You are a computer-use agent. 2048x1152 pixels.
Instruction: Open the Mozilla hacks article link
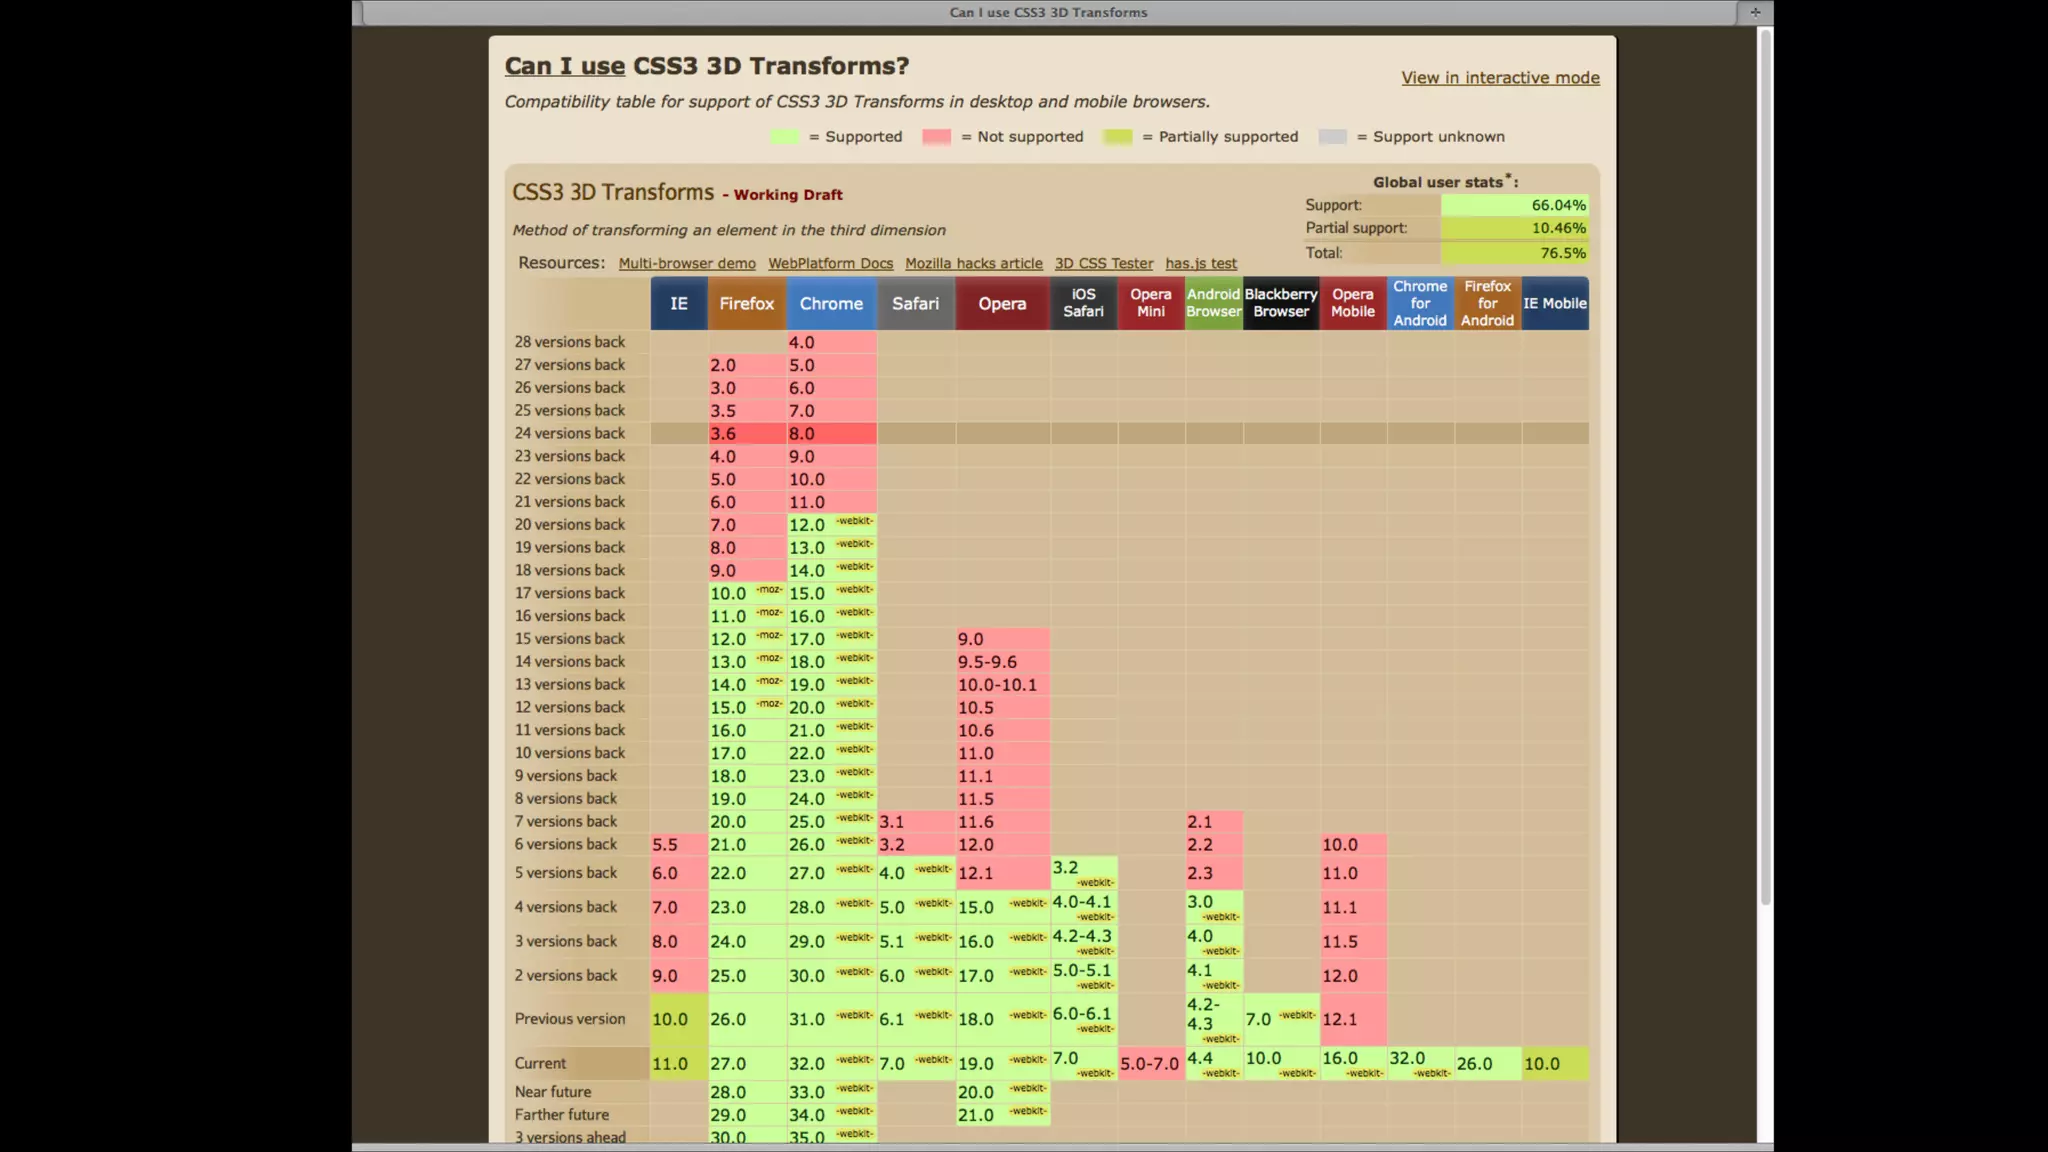click(x=973, y=264)
